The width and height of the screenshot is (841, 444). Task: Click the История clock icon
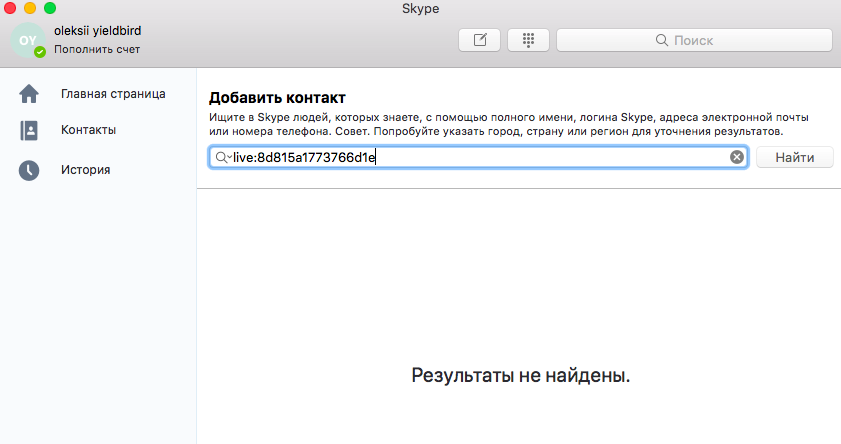click(29, 171)
